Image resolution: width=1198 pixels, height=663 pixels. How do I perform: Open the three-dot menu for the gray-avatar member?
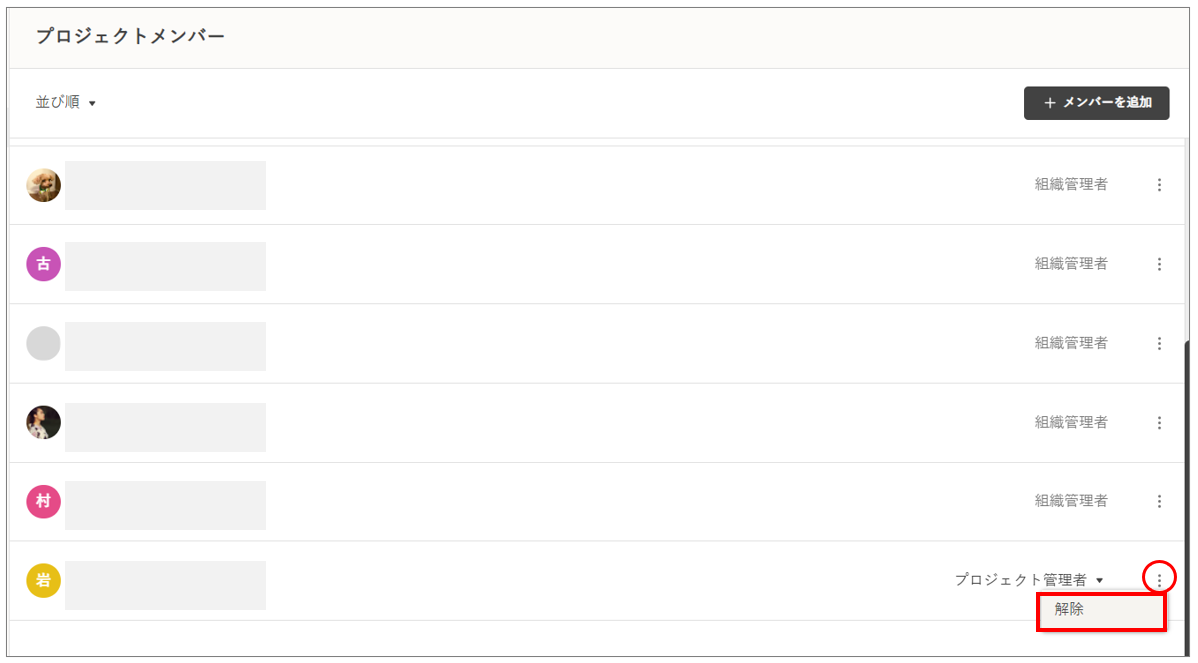(1159, 343)
